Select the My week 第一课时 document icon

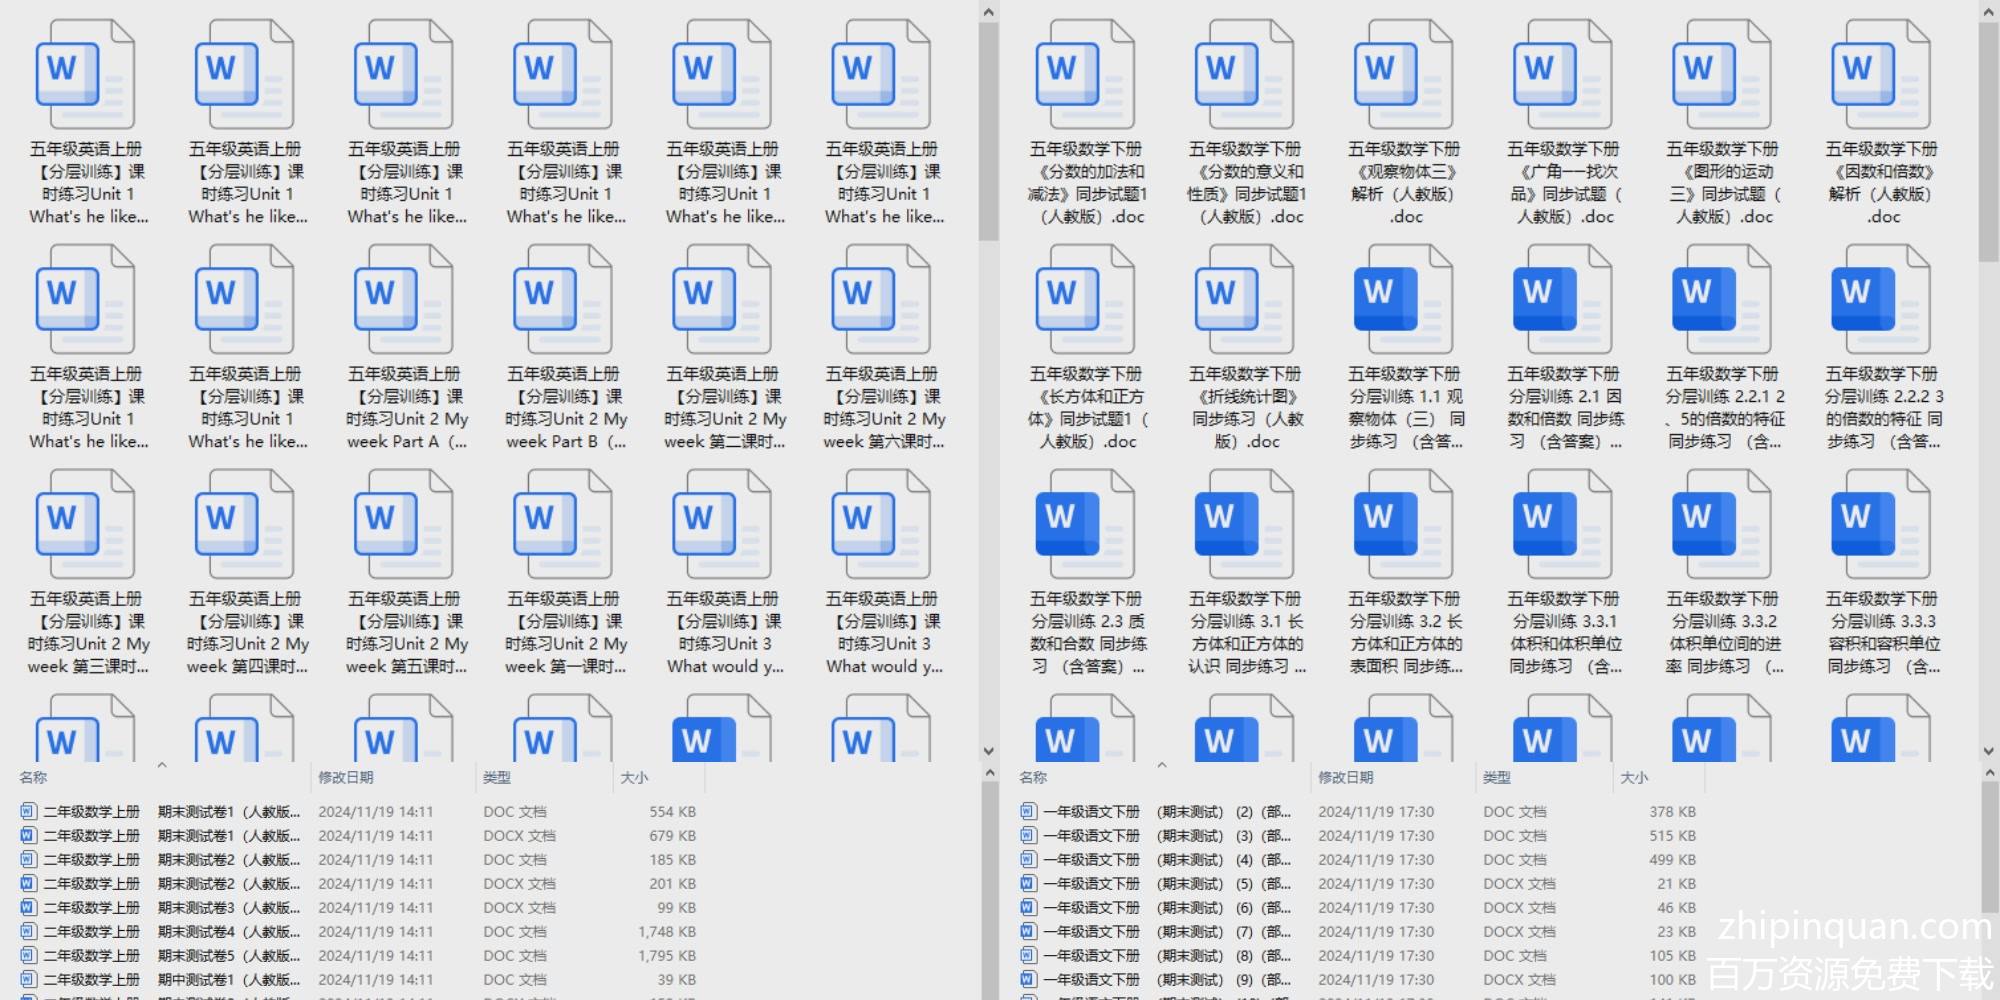click(x=563, y=525)
